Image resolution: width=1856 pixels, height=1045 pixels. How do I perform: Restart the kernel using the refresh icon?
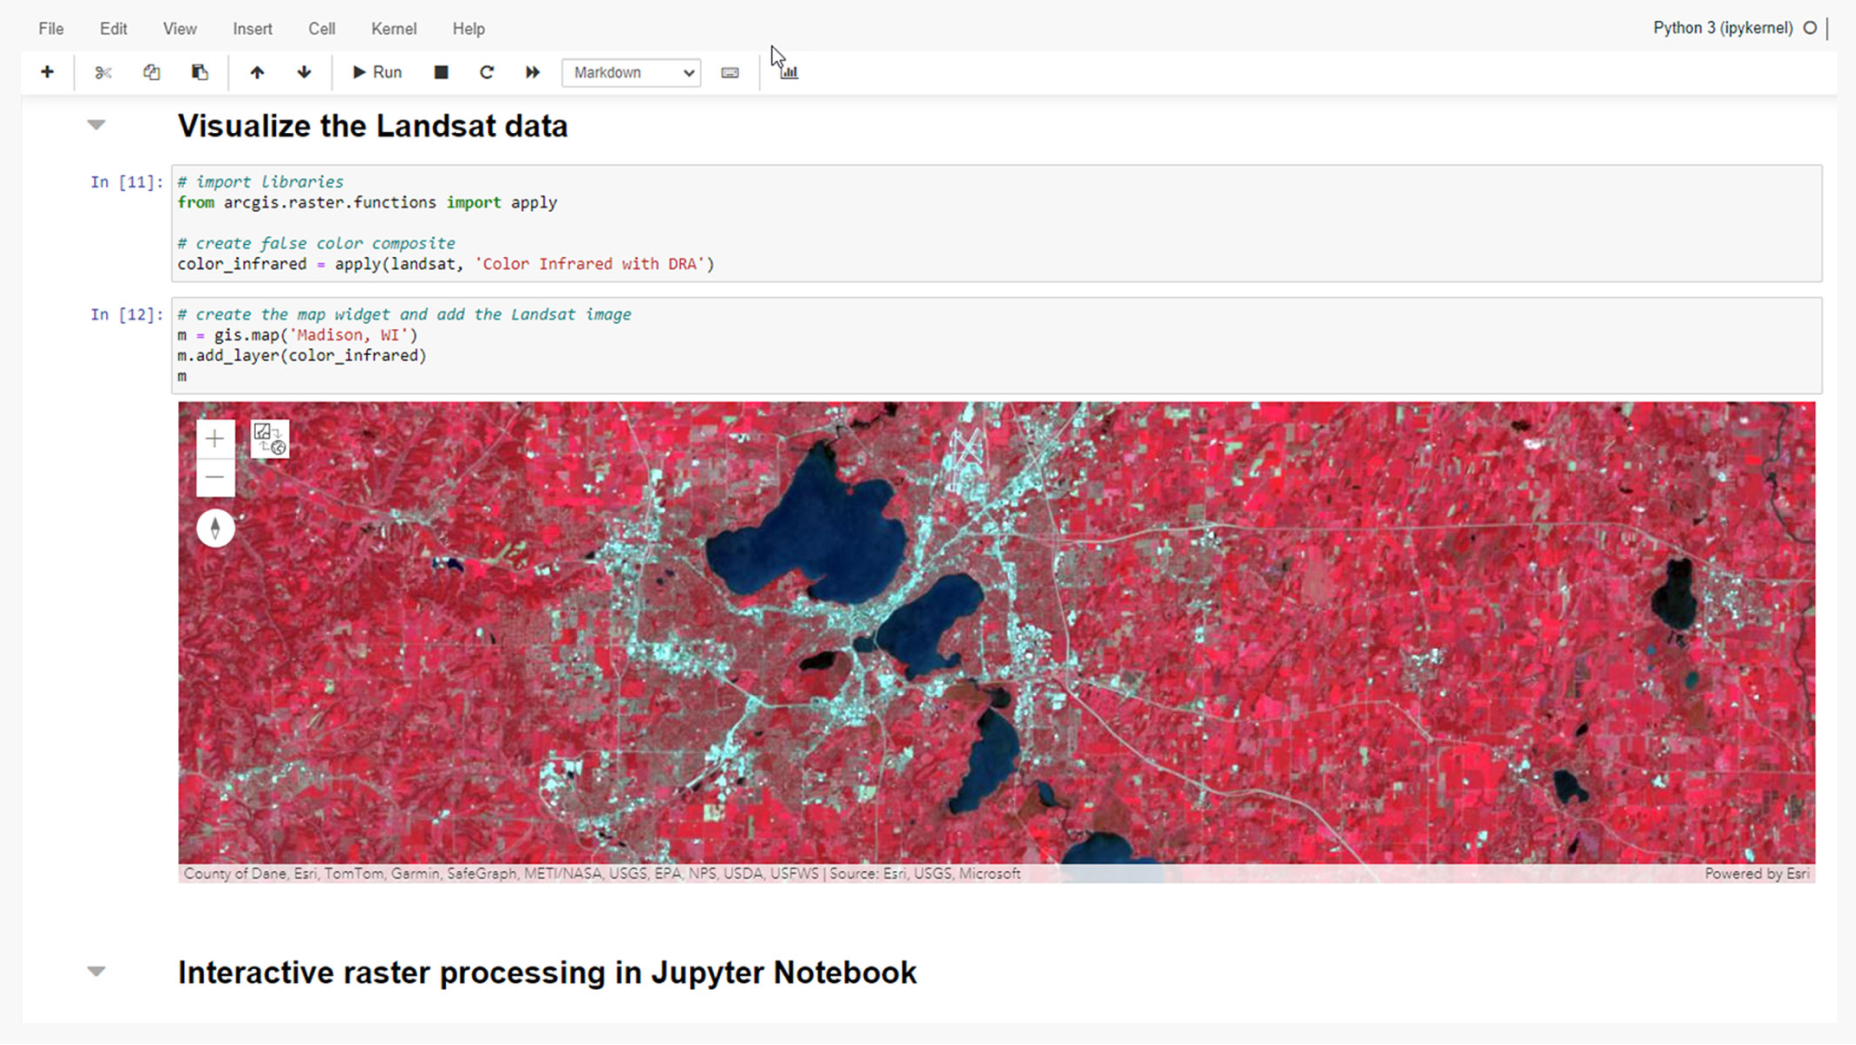[x=487, y=72]
